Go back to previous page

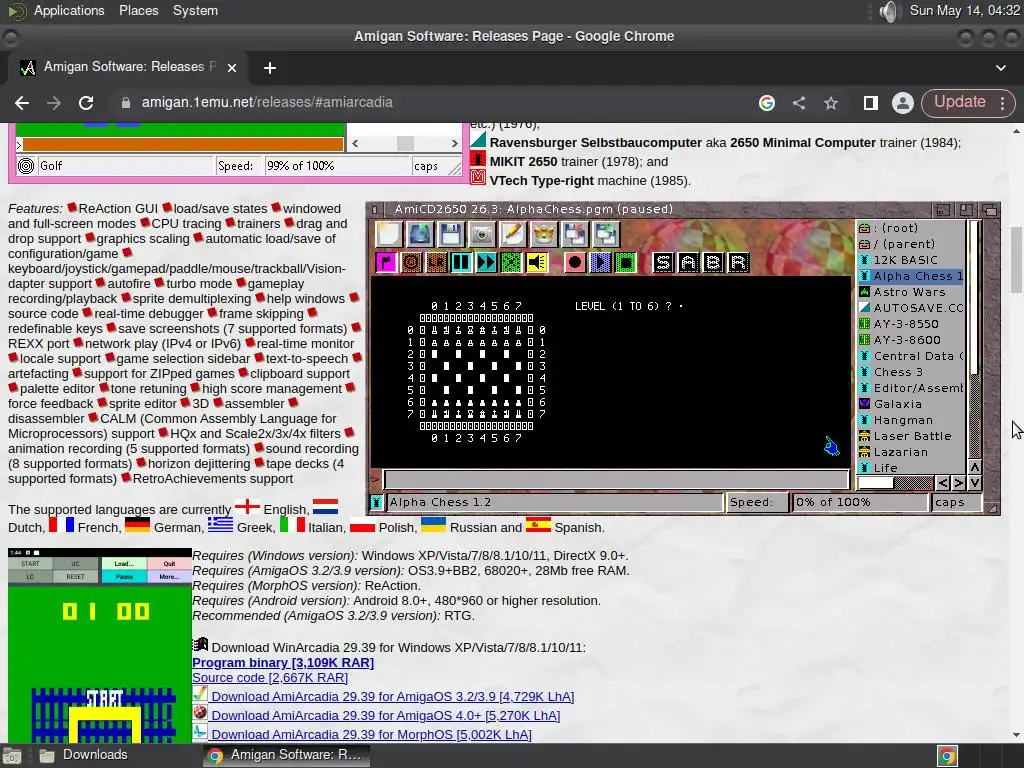coord(22,103)
